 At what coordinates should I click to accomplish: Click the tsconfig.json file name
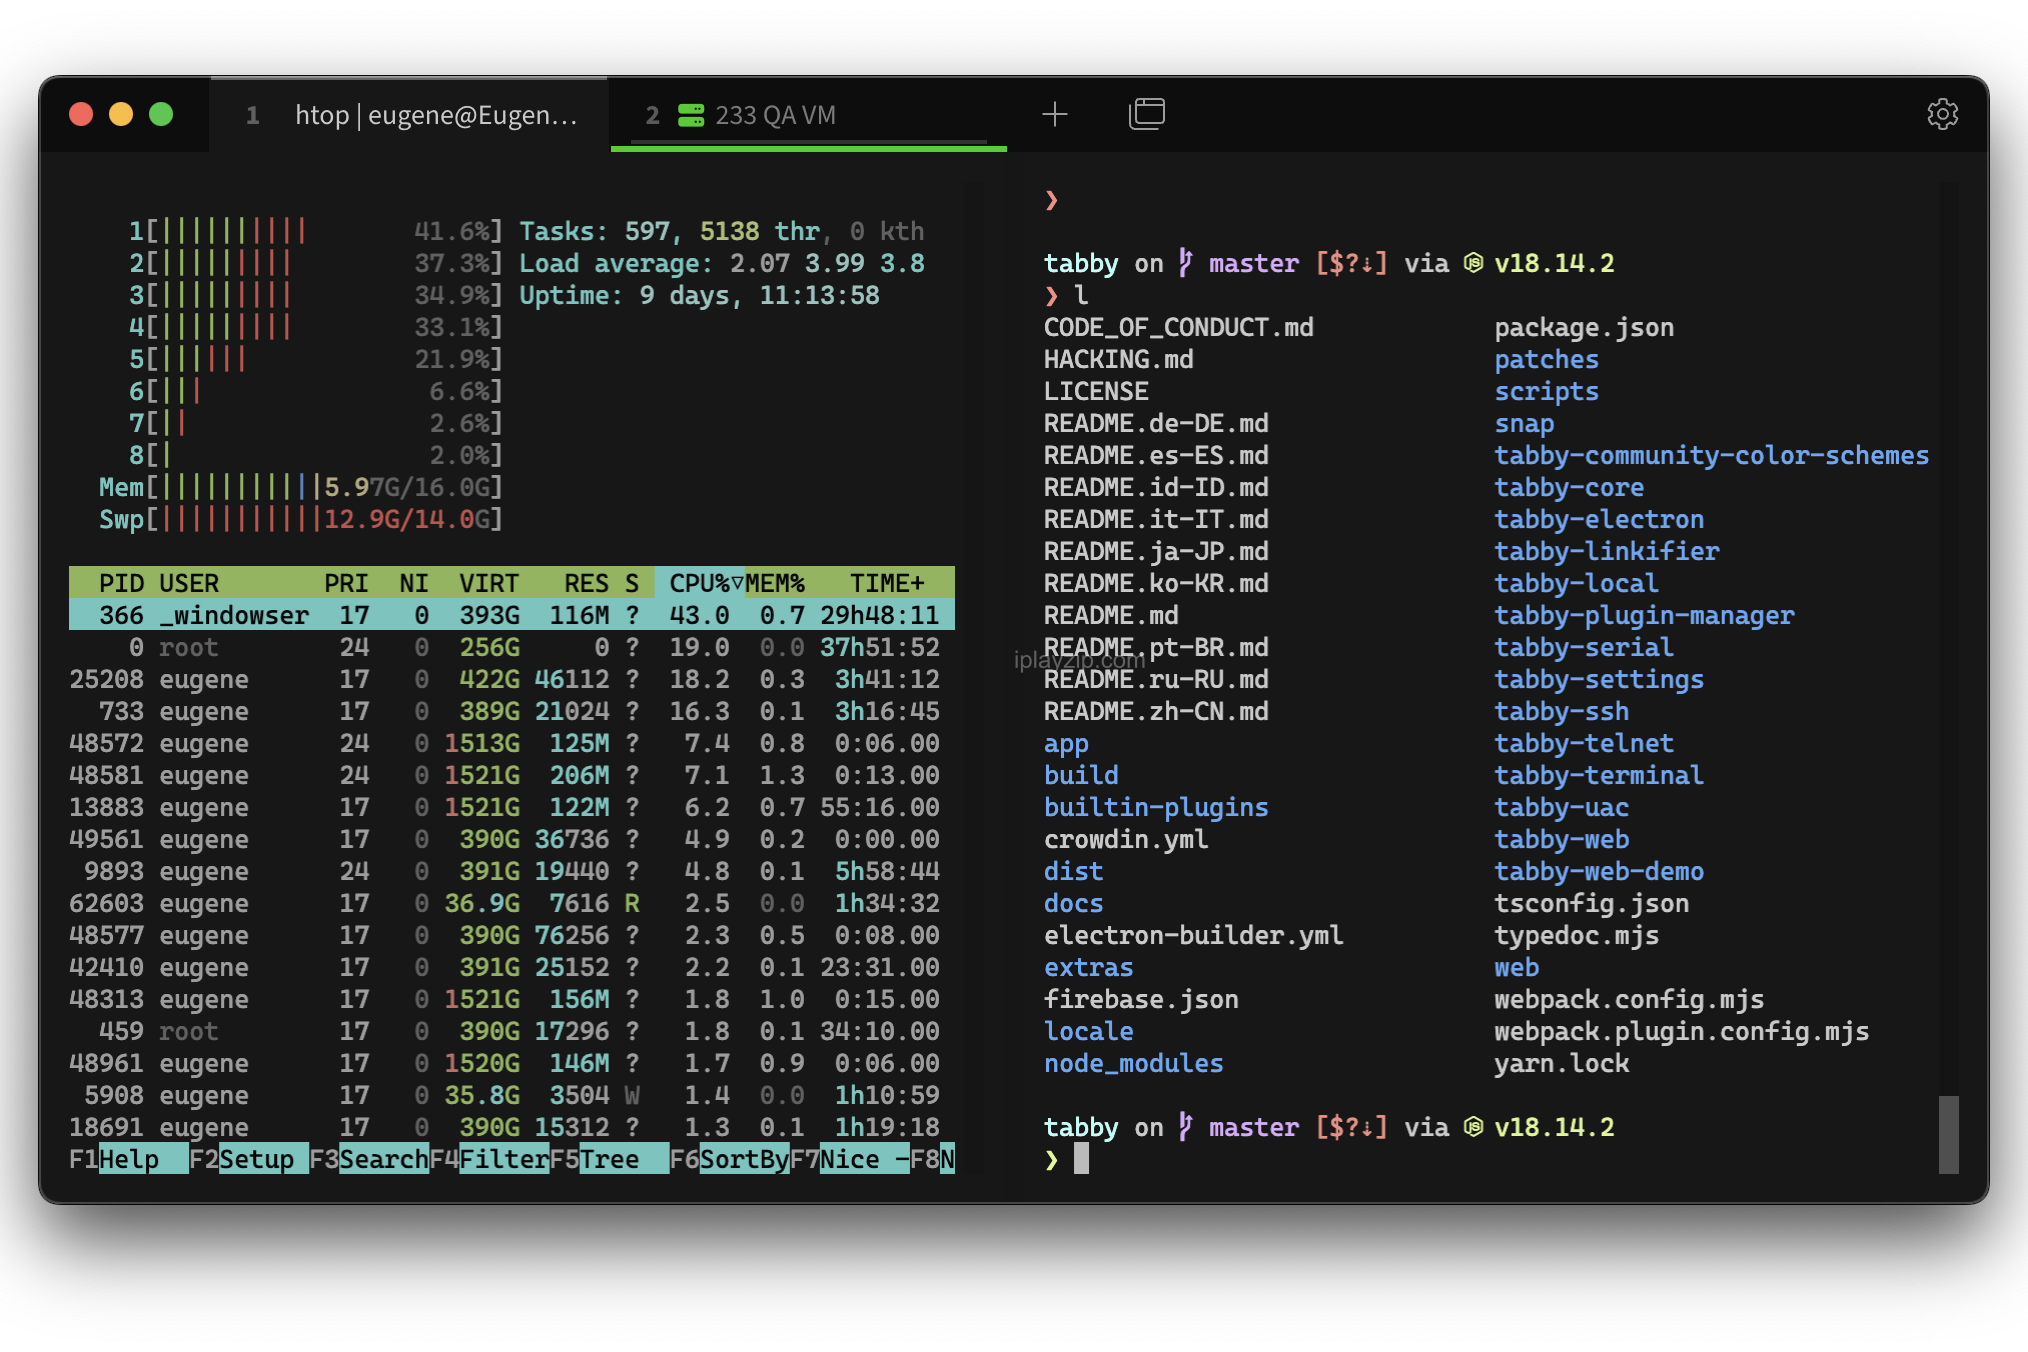click(x=1591, y=903)
